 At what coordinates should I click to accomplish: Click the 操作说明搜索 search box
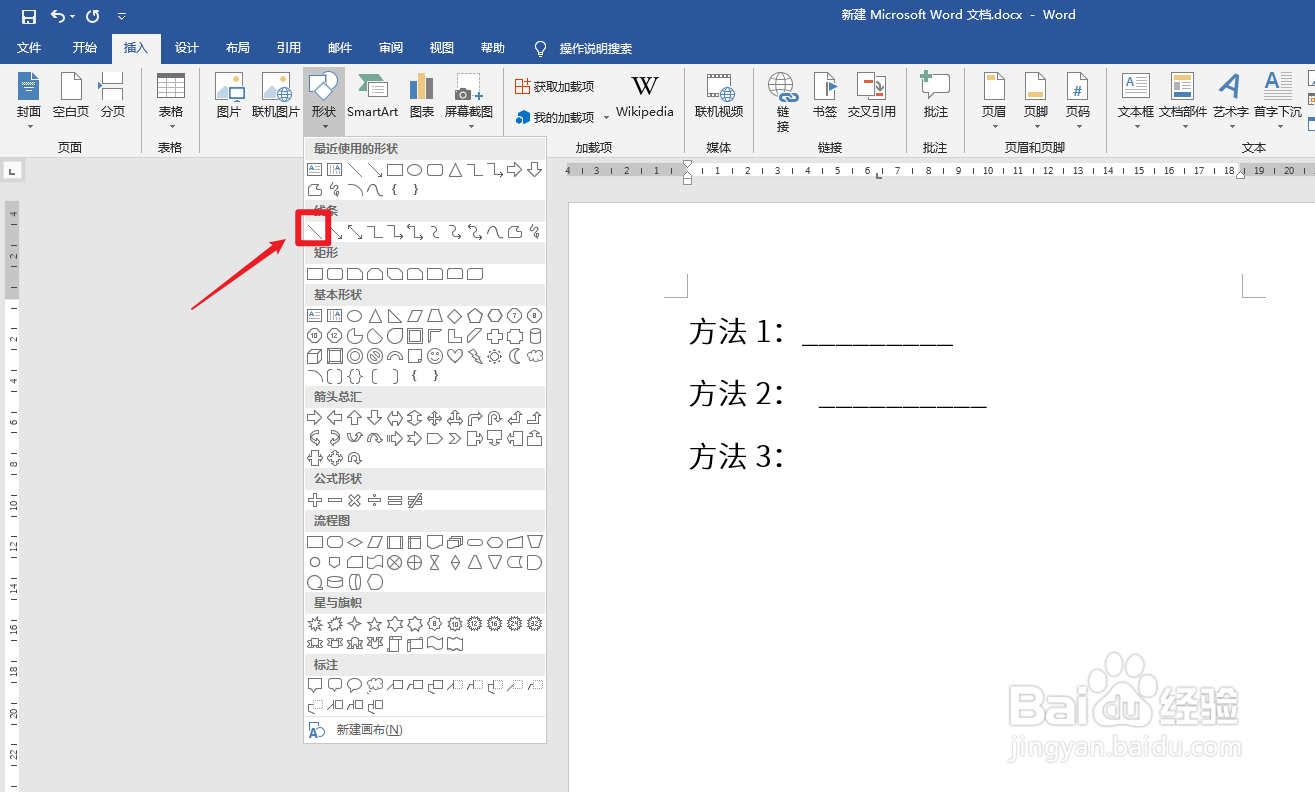(x=595, y=48)
